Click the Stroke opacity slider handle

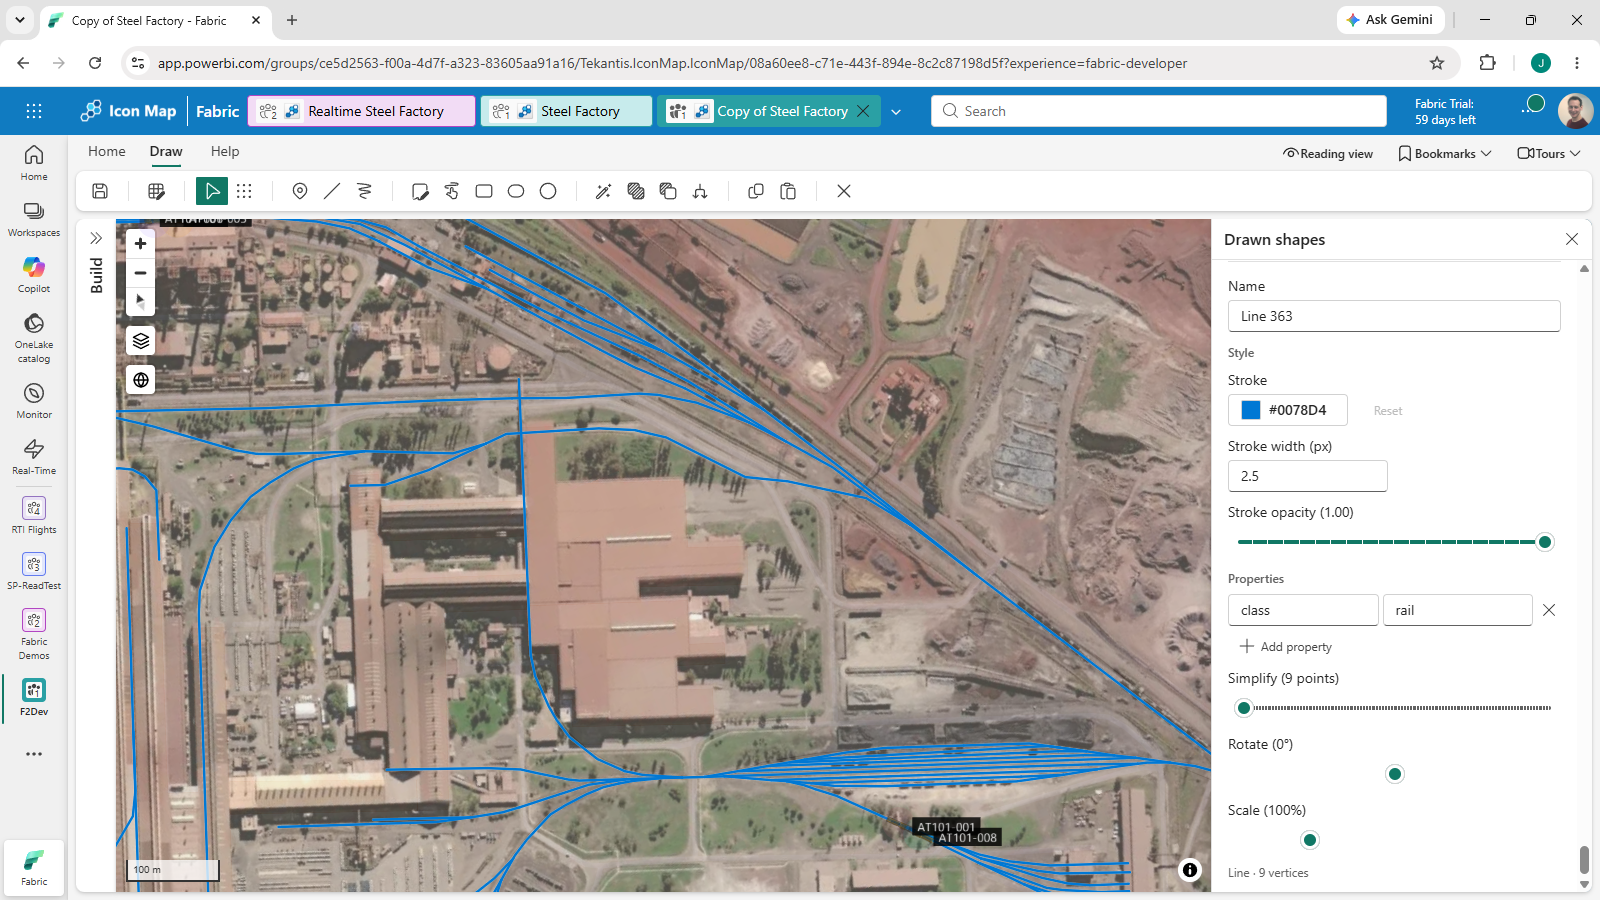tap(1545, 542)
